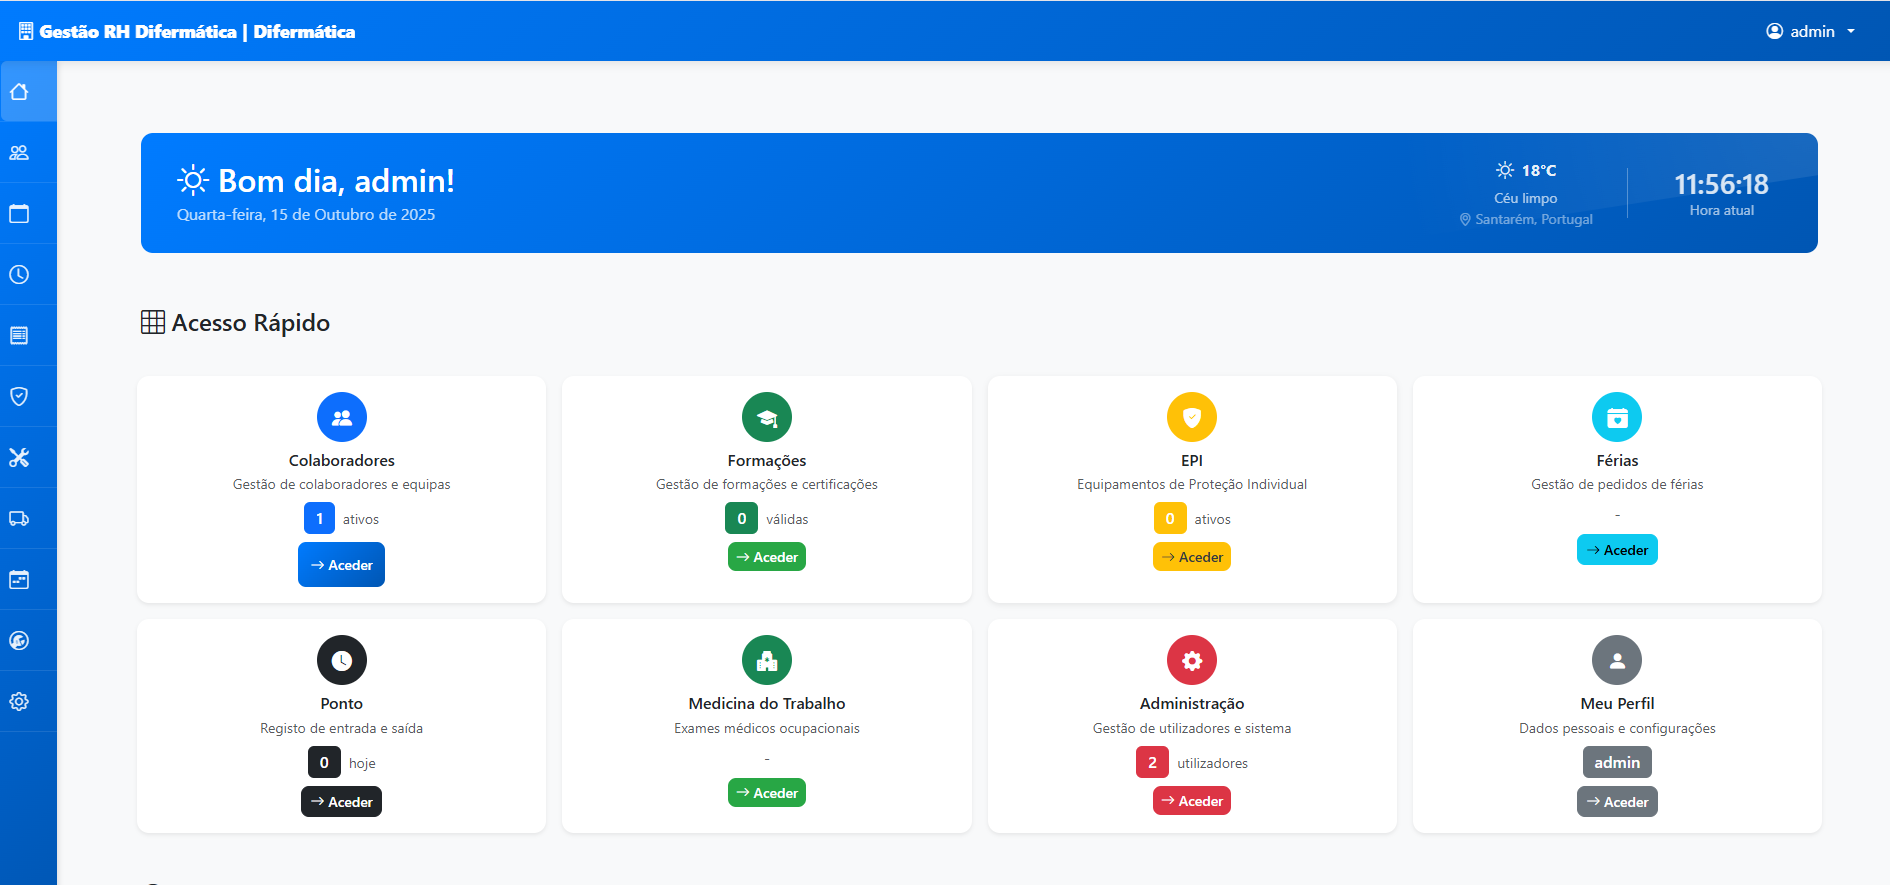Image resolution: width=1890 pixels, height=885 pixels.
Task: Click the red Aceder button under Administração
Action: pos(1191,801)
